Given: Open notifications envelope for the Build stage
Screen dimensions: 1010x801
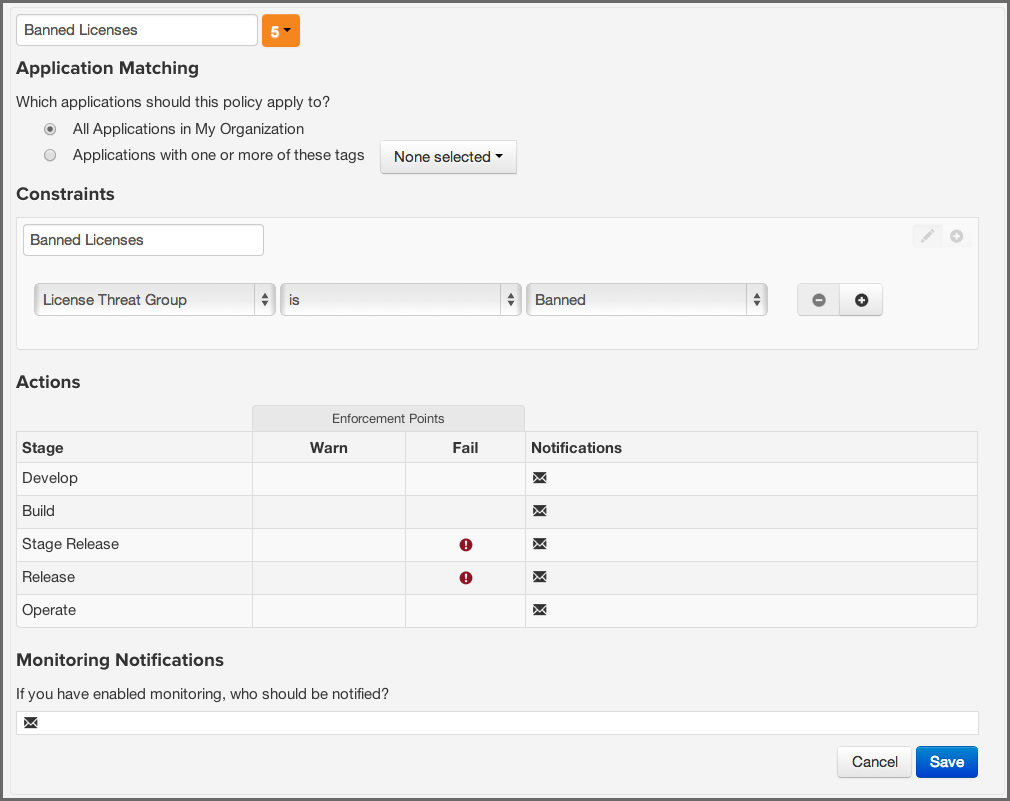Looking at the screenshot, I should (x=540, y=511).
